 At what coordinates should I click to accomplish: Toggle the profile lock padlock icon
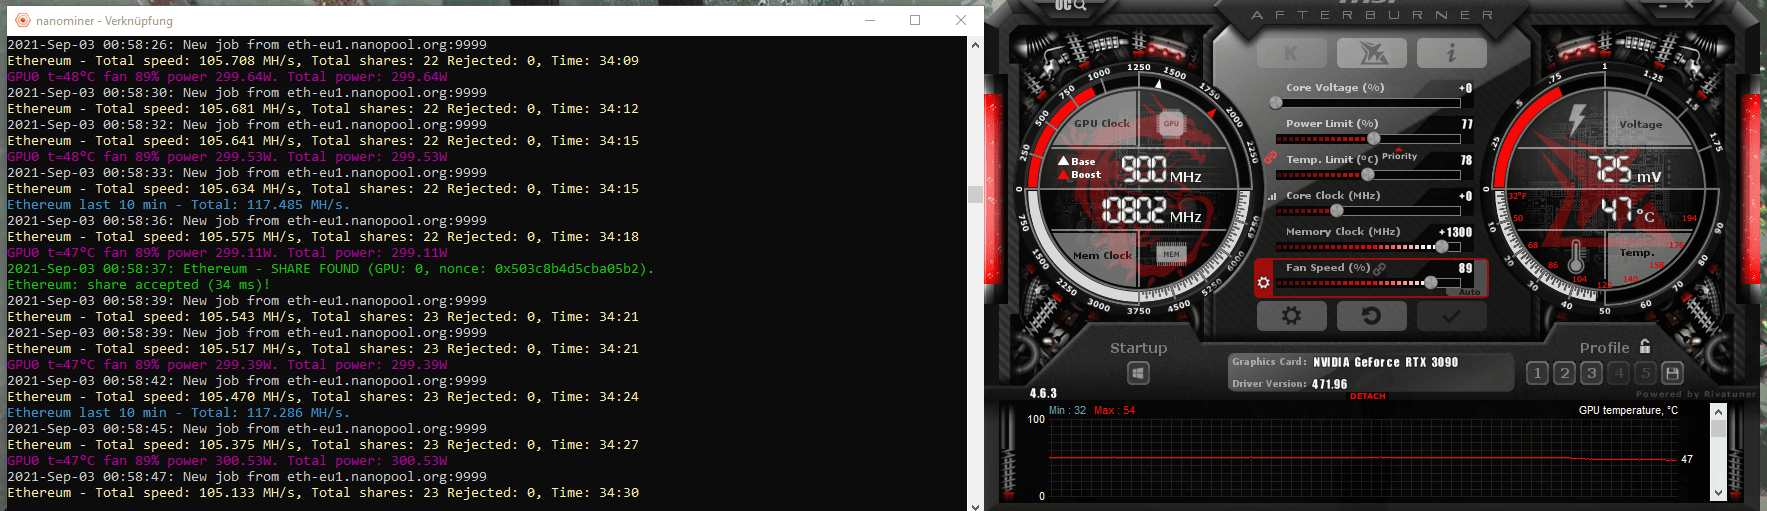(1645, 346)
